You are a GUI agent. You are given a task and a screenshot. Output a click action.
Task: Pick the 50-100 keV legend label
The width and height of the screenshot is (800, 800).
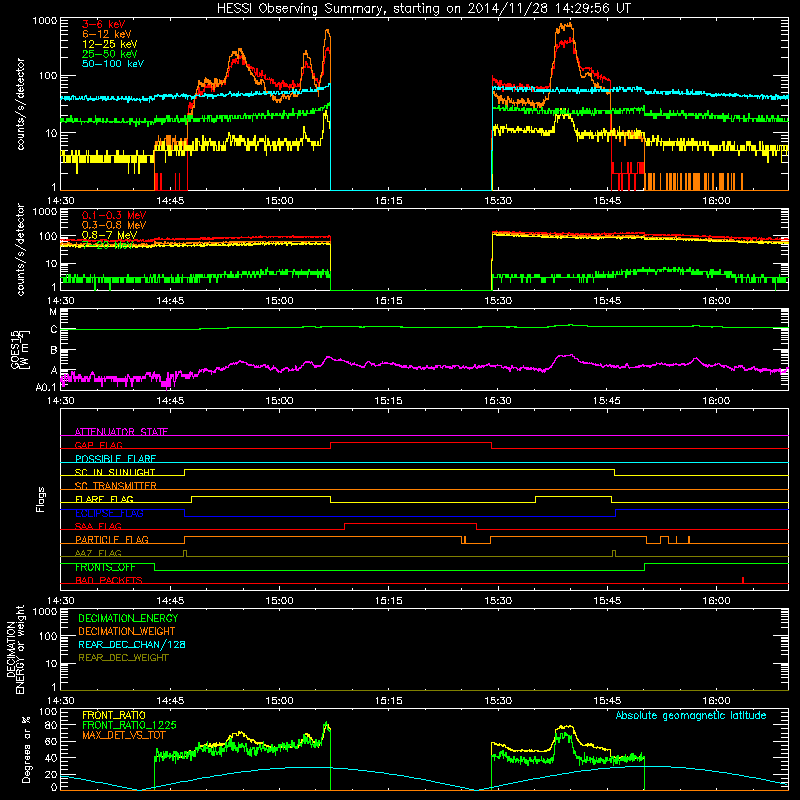[x=113, y=64]
